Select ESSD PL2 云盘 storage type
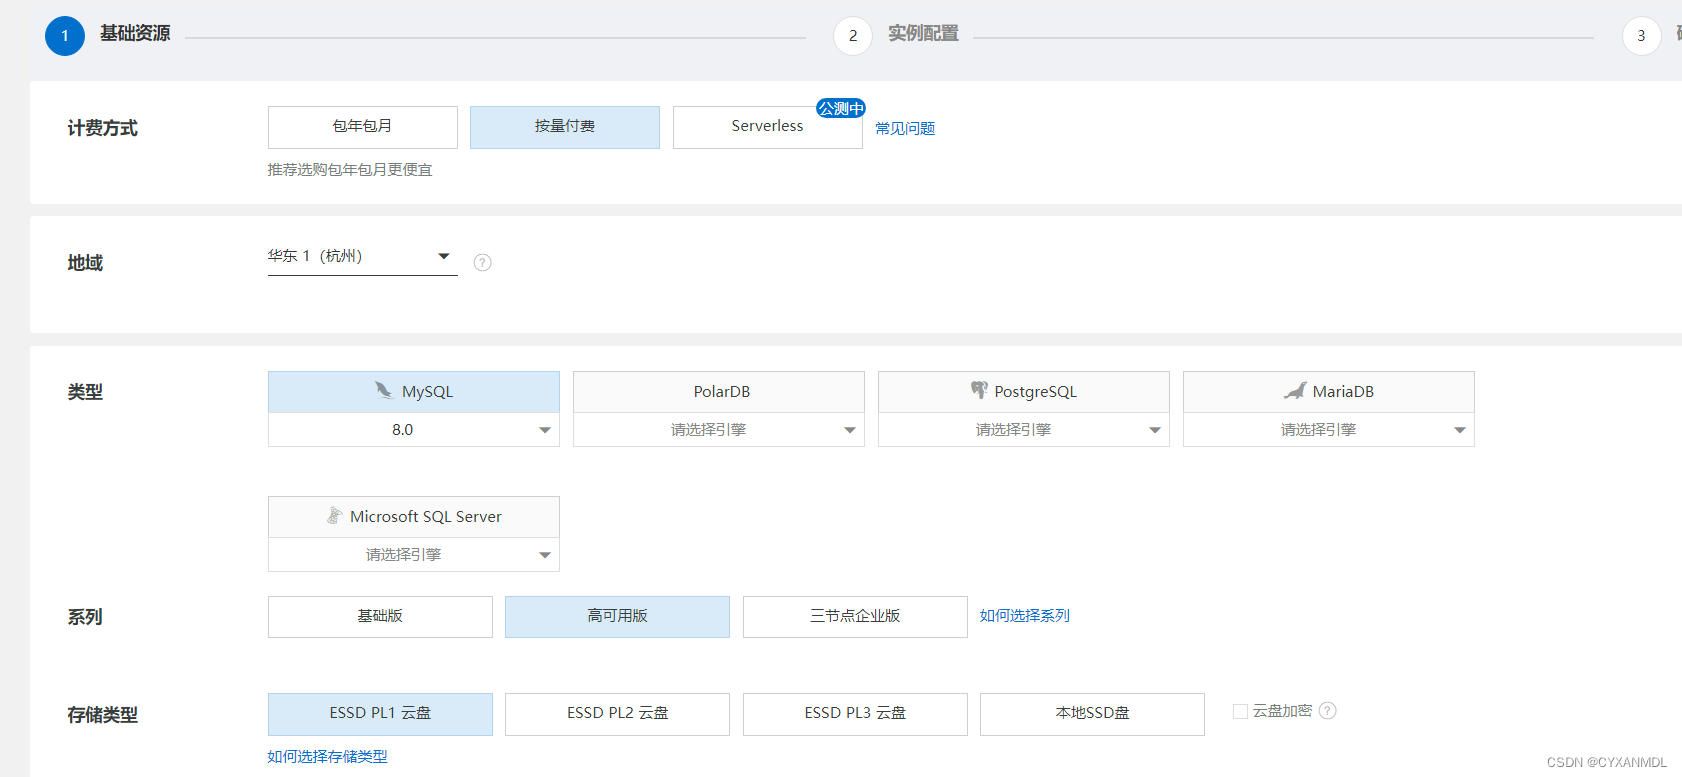1682x777 pixels. point(617,714)
